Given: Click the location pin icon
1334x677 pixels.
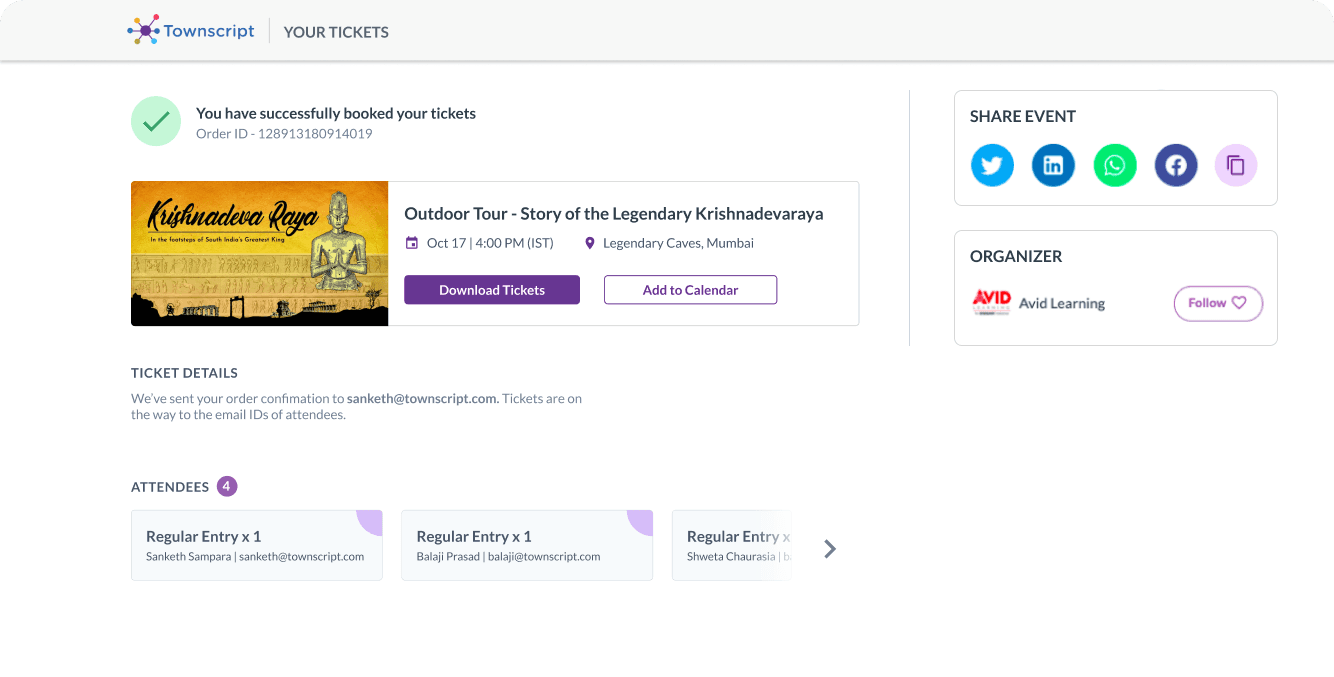Looking at the screenshot, I should (x=590, y=243).
